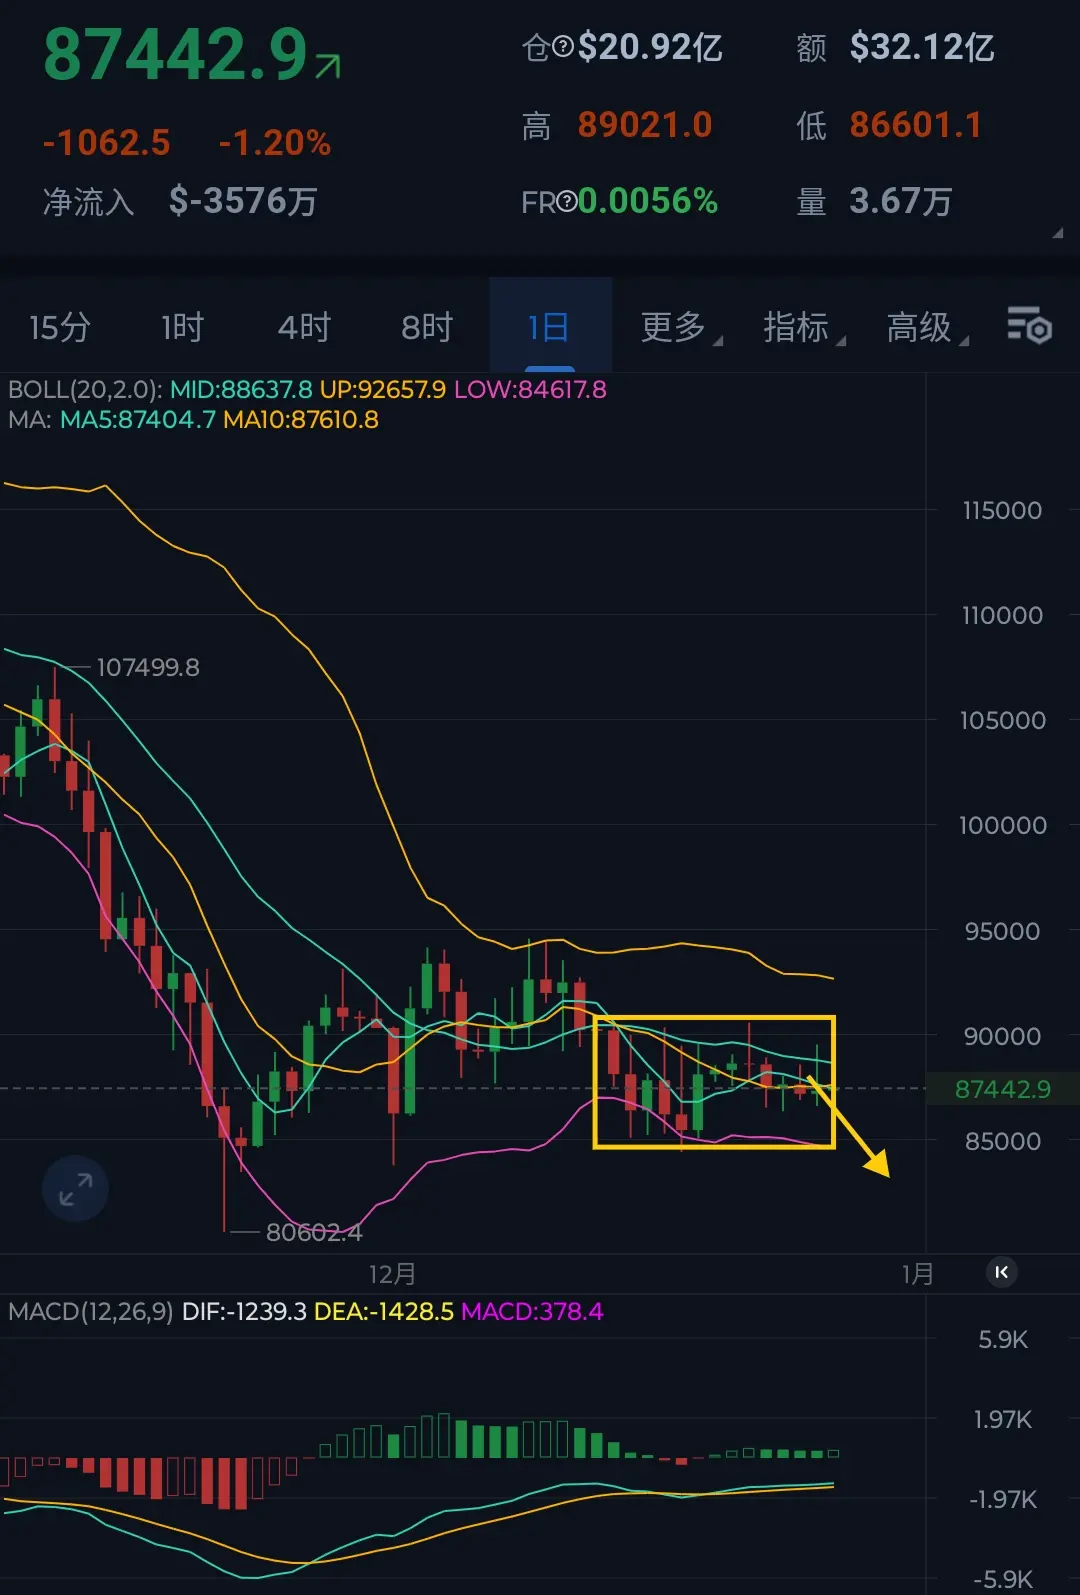Tap the funding rate FR help icon
Image resolution: width=1080 pixels, height=1595 pixels.
coord(567,202)
